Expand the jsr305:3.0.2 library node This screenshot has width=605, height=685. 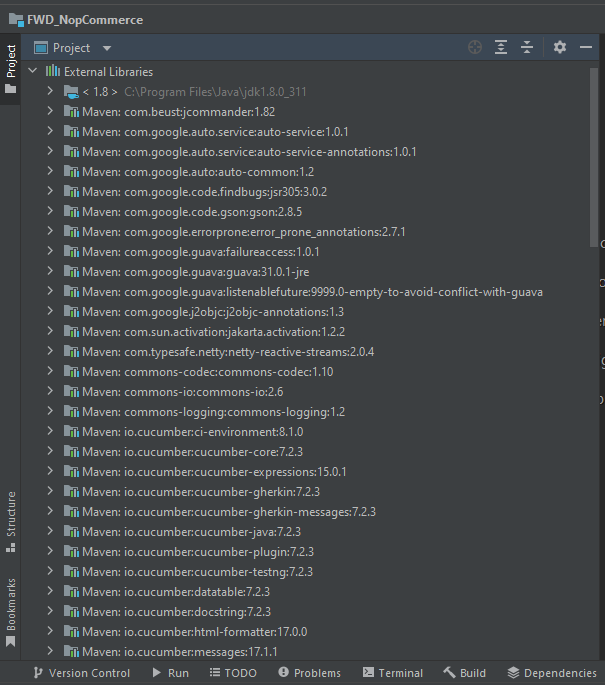click(x=50, y=191)
